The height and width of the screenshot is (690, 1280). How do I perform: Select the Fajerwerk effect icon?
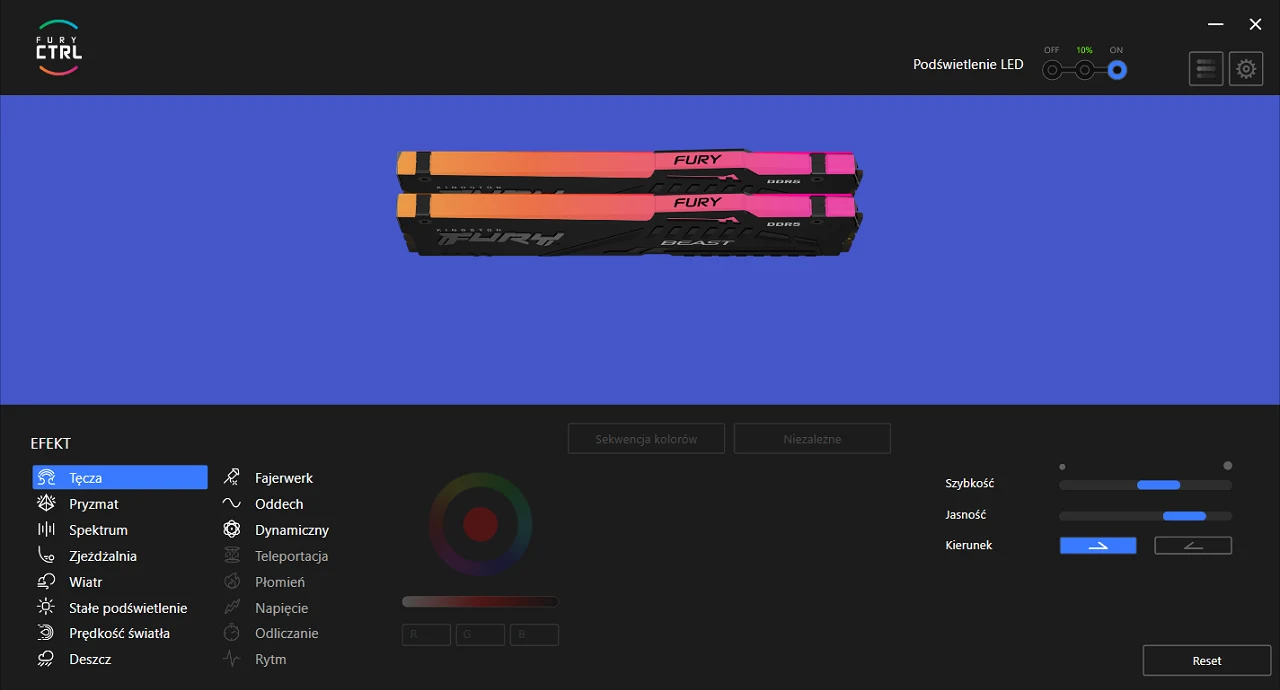[x=232, y=478]
